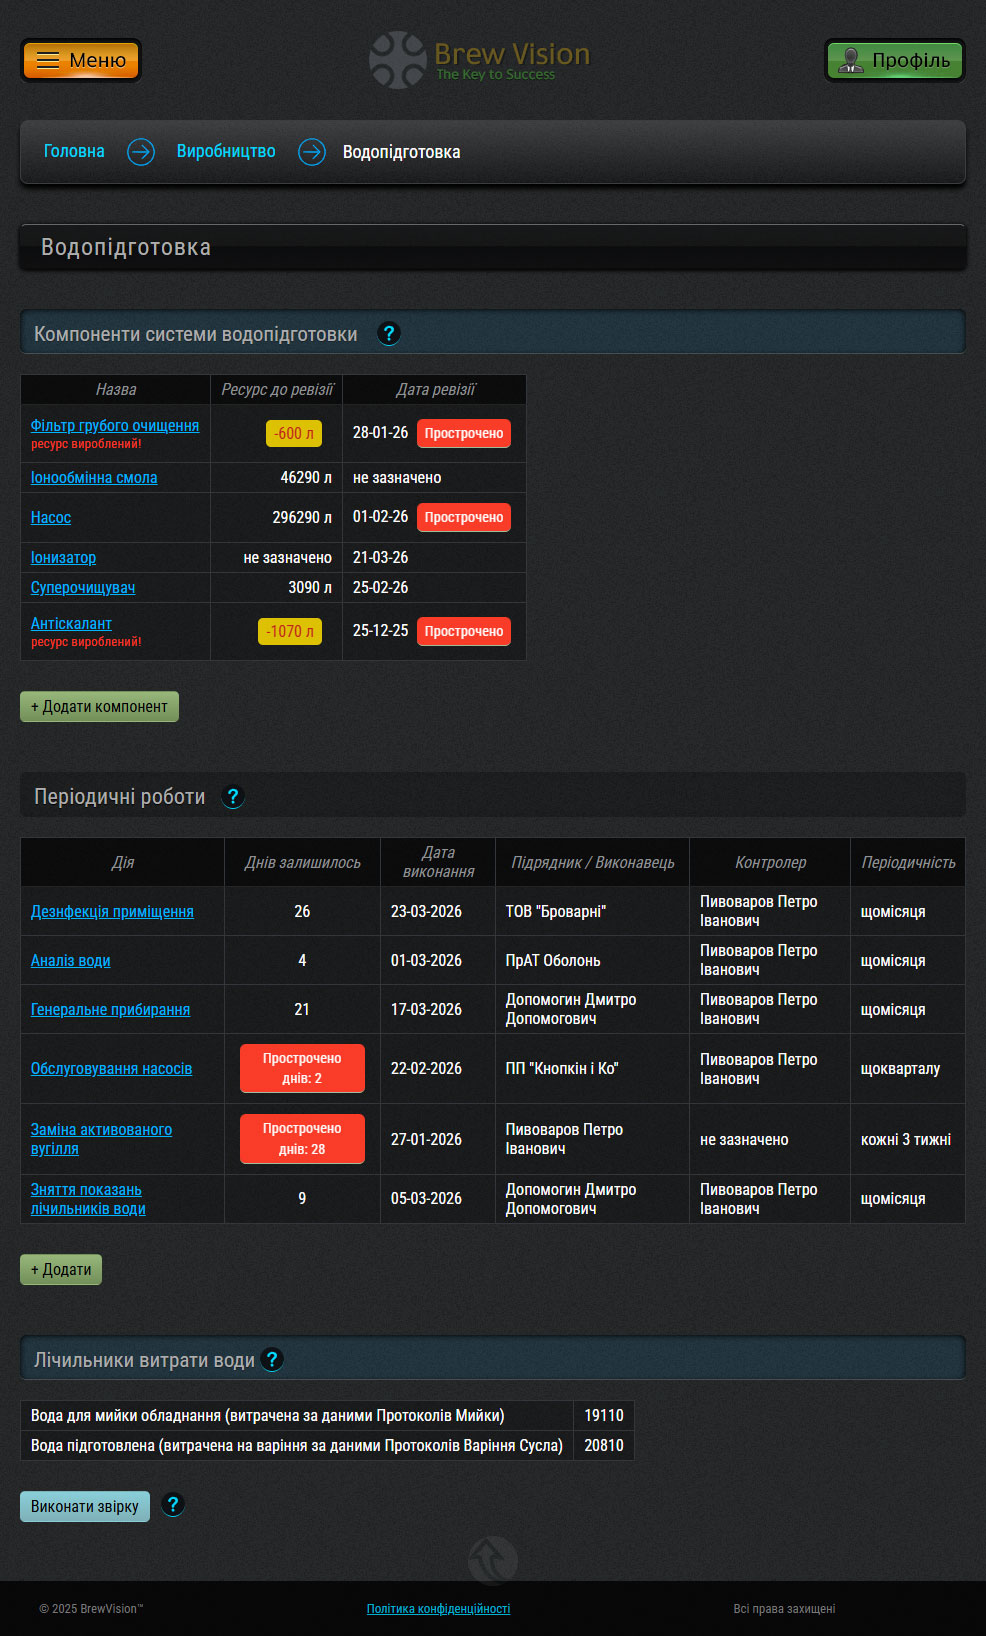This screenshot has height=1636, width=986.
Task: Open the Профіль menu
Action: (x=894, y=60)
